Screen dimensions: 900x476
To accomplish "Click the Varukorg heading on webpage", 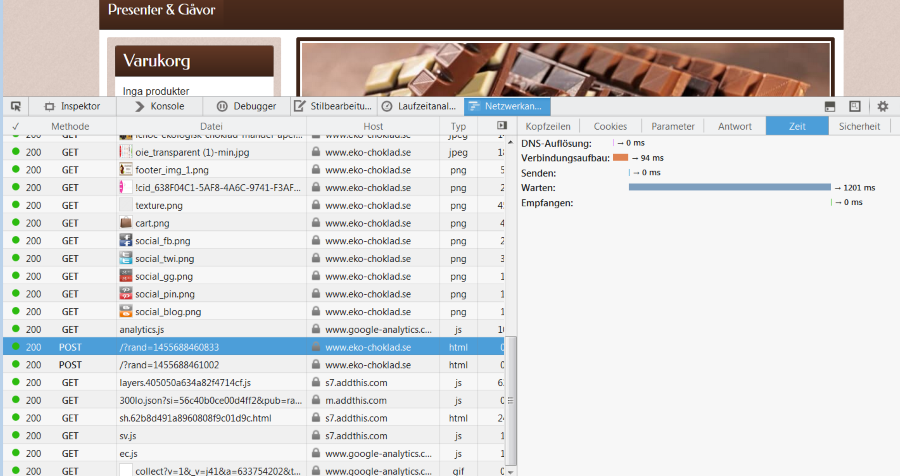I will [156, 61].
